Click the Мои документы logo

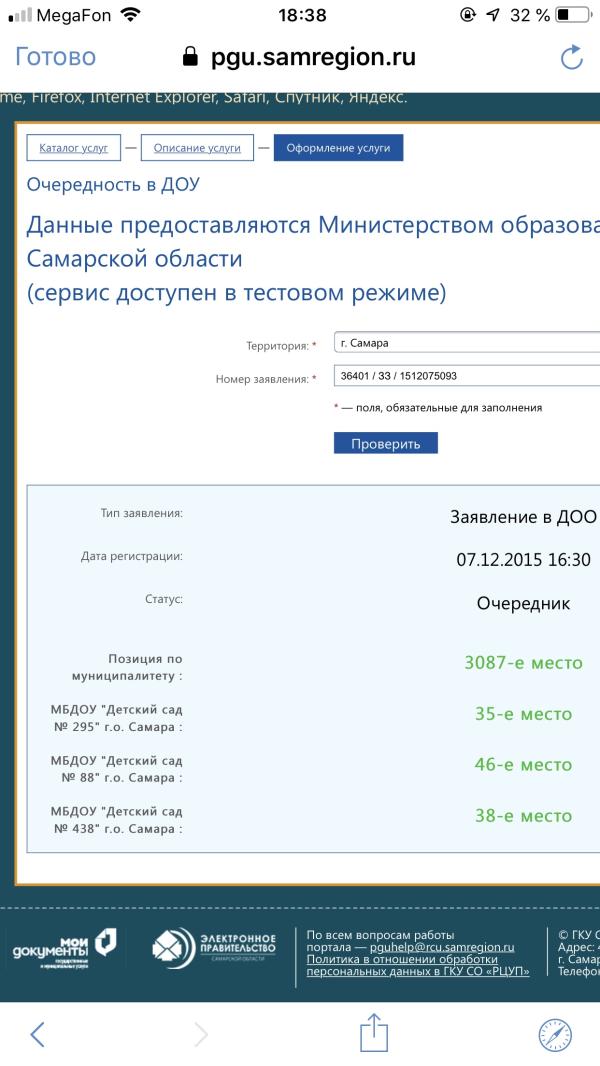(65, 947)
